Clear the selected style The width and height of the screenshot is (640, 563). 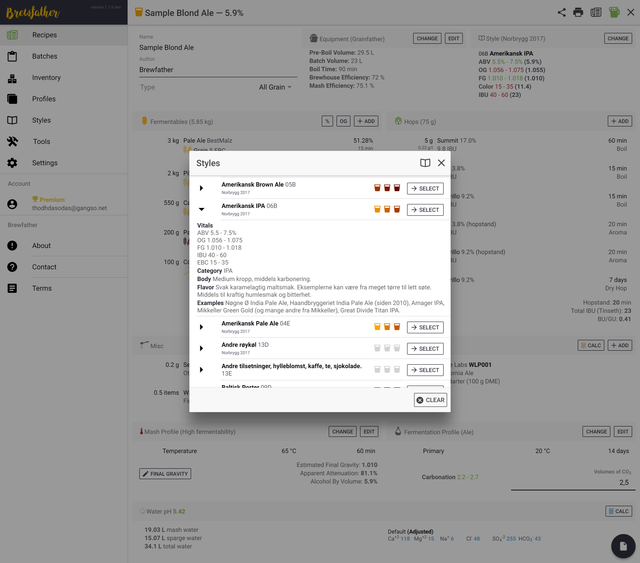point(430,400)
